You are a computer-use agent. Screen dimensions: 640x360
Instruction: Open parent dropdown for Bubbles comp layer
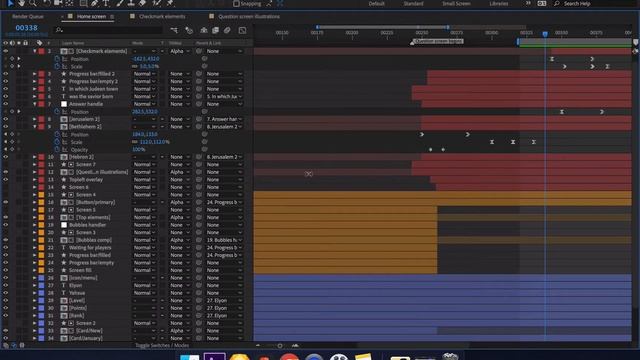[x=224, y=240]
